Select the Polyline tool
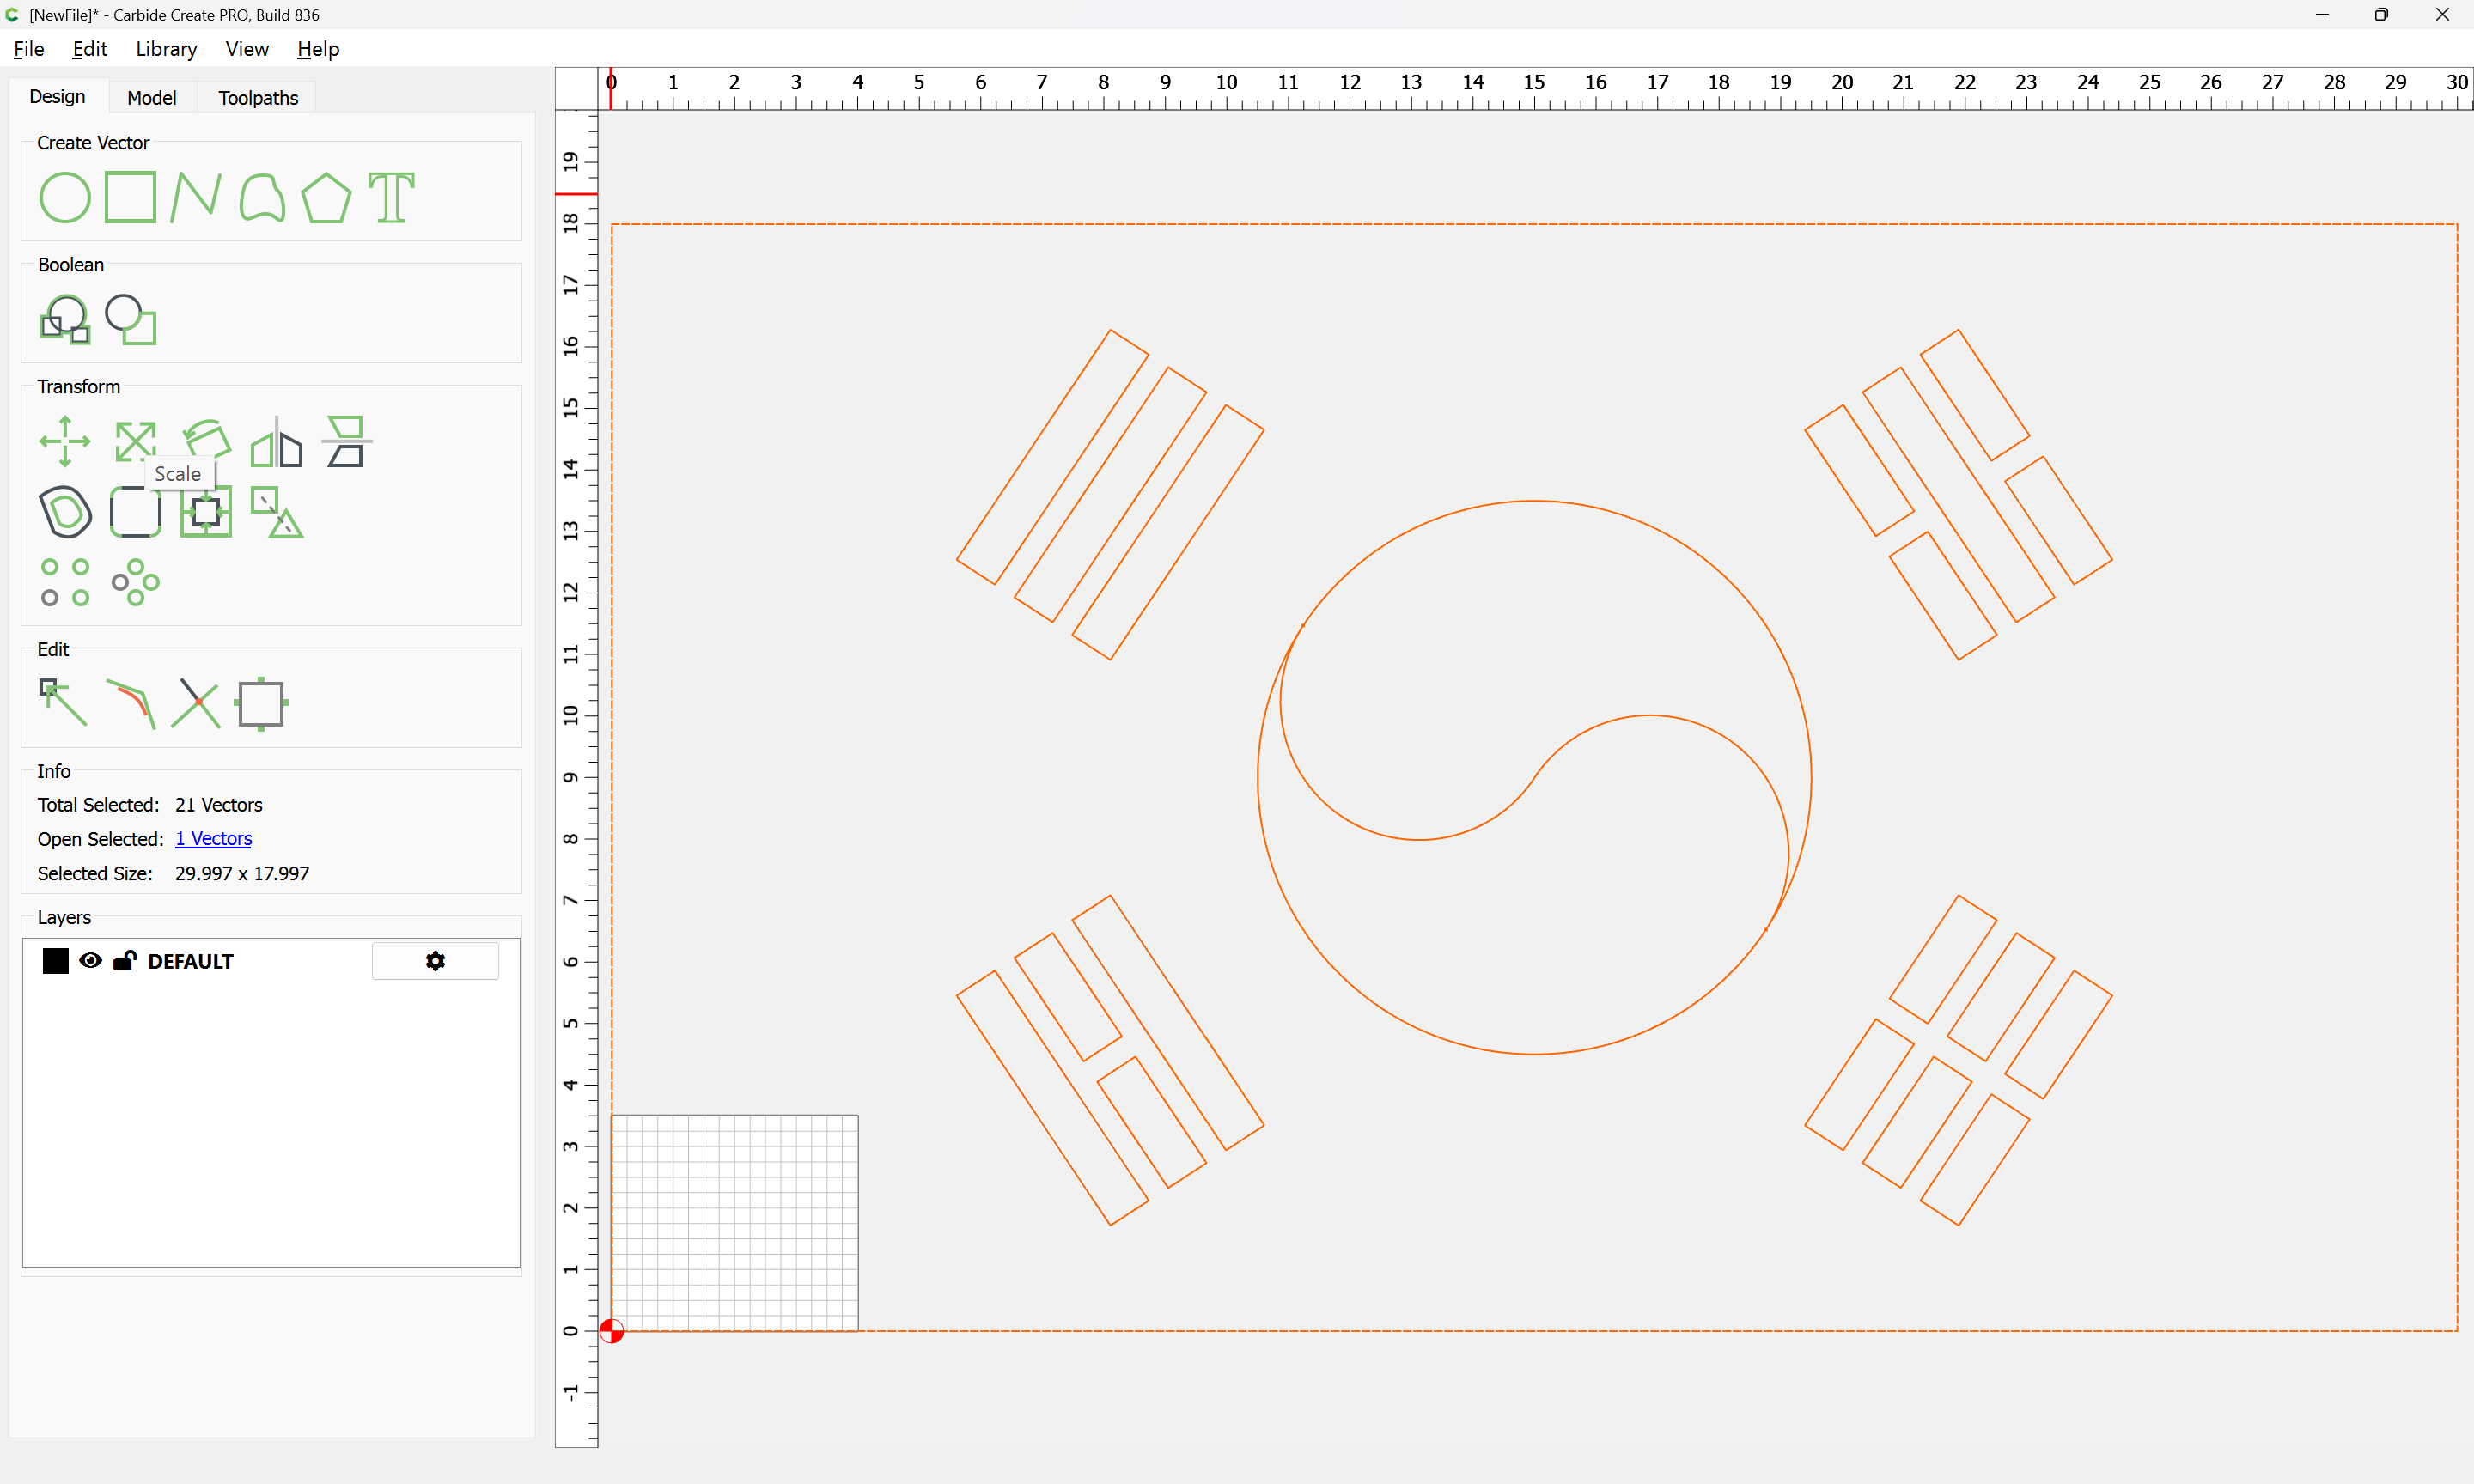 point(195,197)
